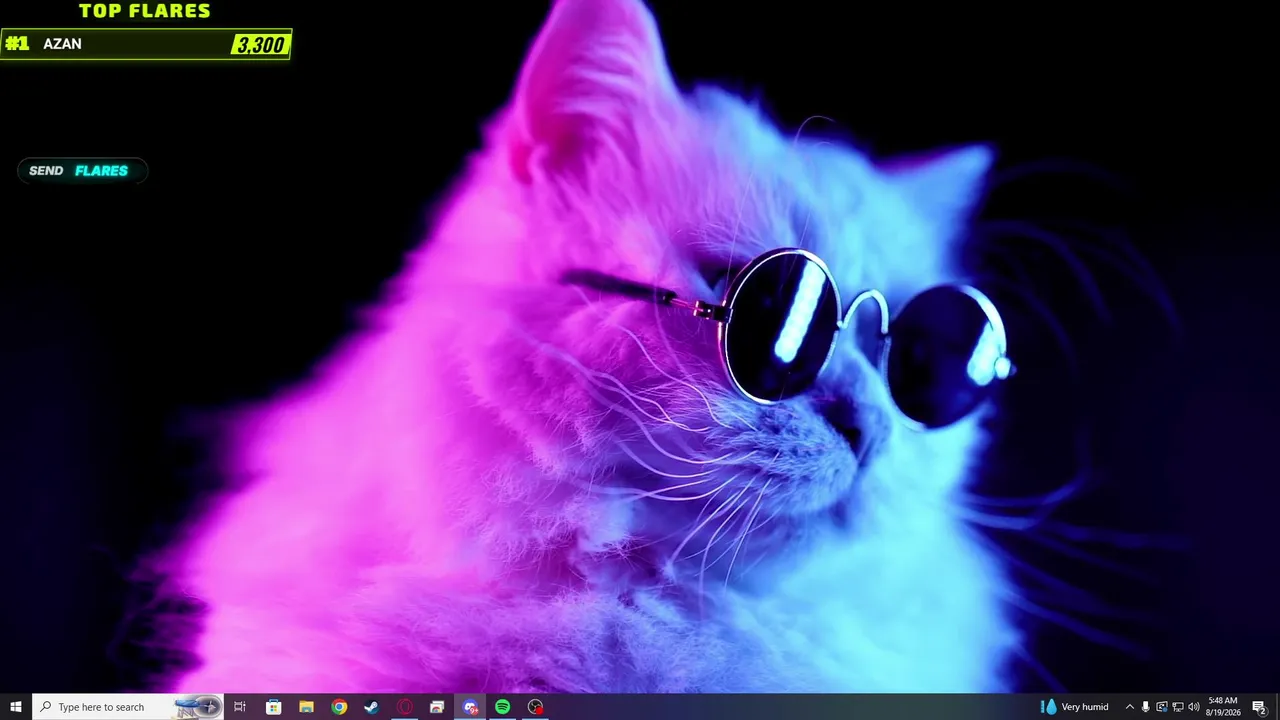Open the volume control in the tray

(1194, 707)
